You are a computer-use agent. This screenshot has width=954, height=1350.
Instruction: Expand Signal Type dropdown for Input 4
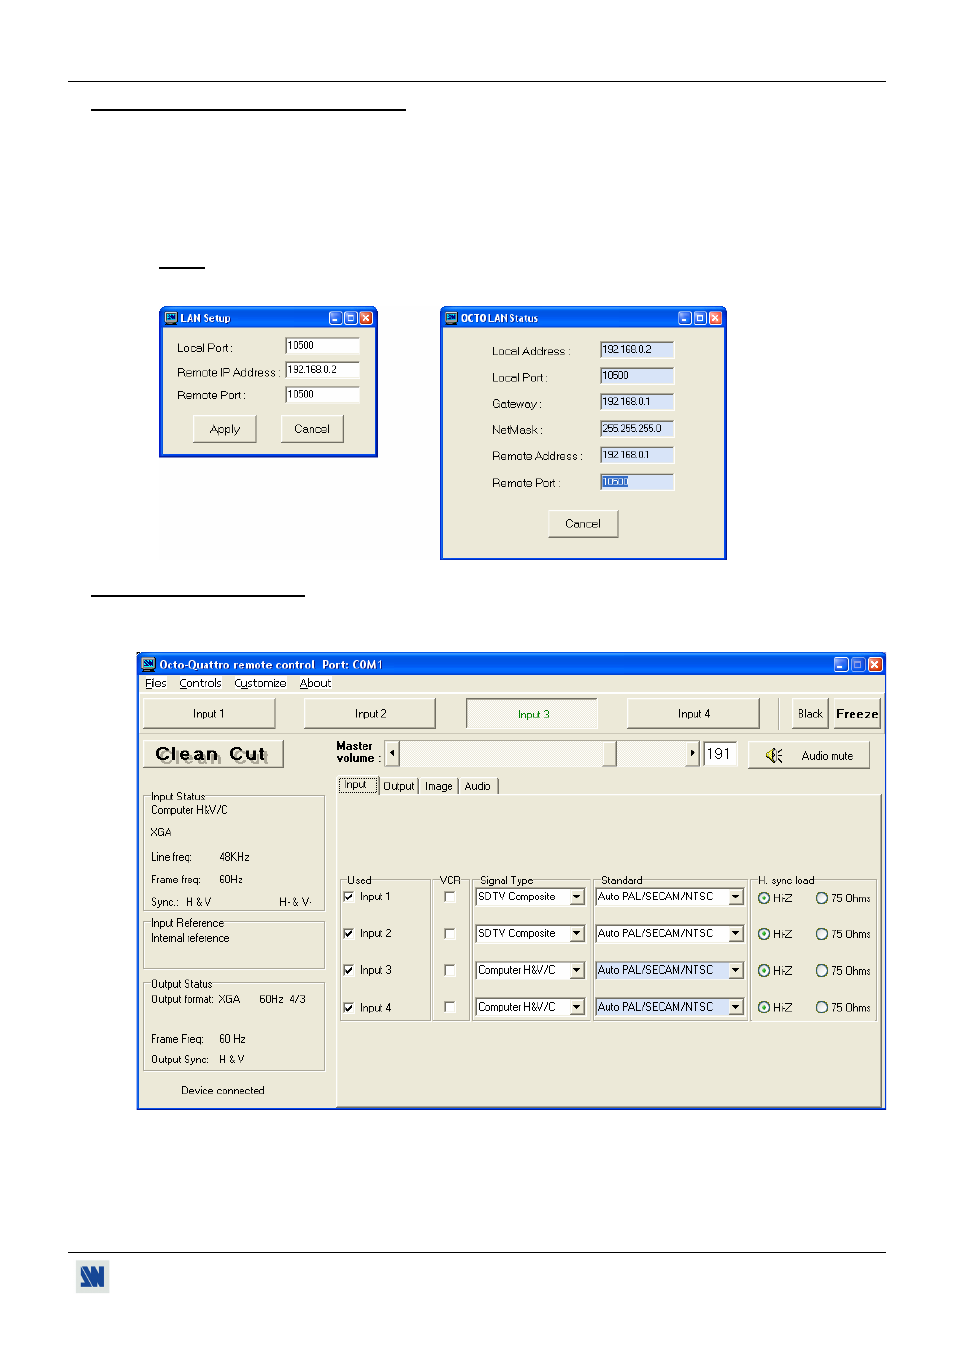(x=577, y=1007)
